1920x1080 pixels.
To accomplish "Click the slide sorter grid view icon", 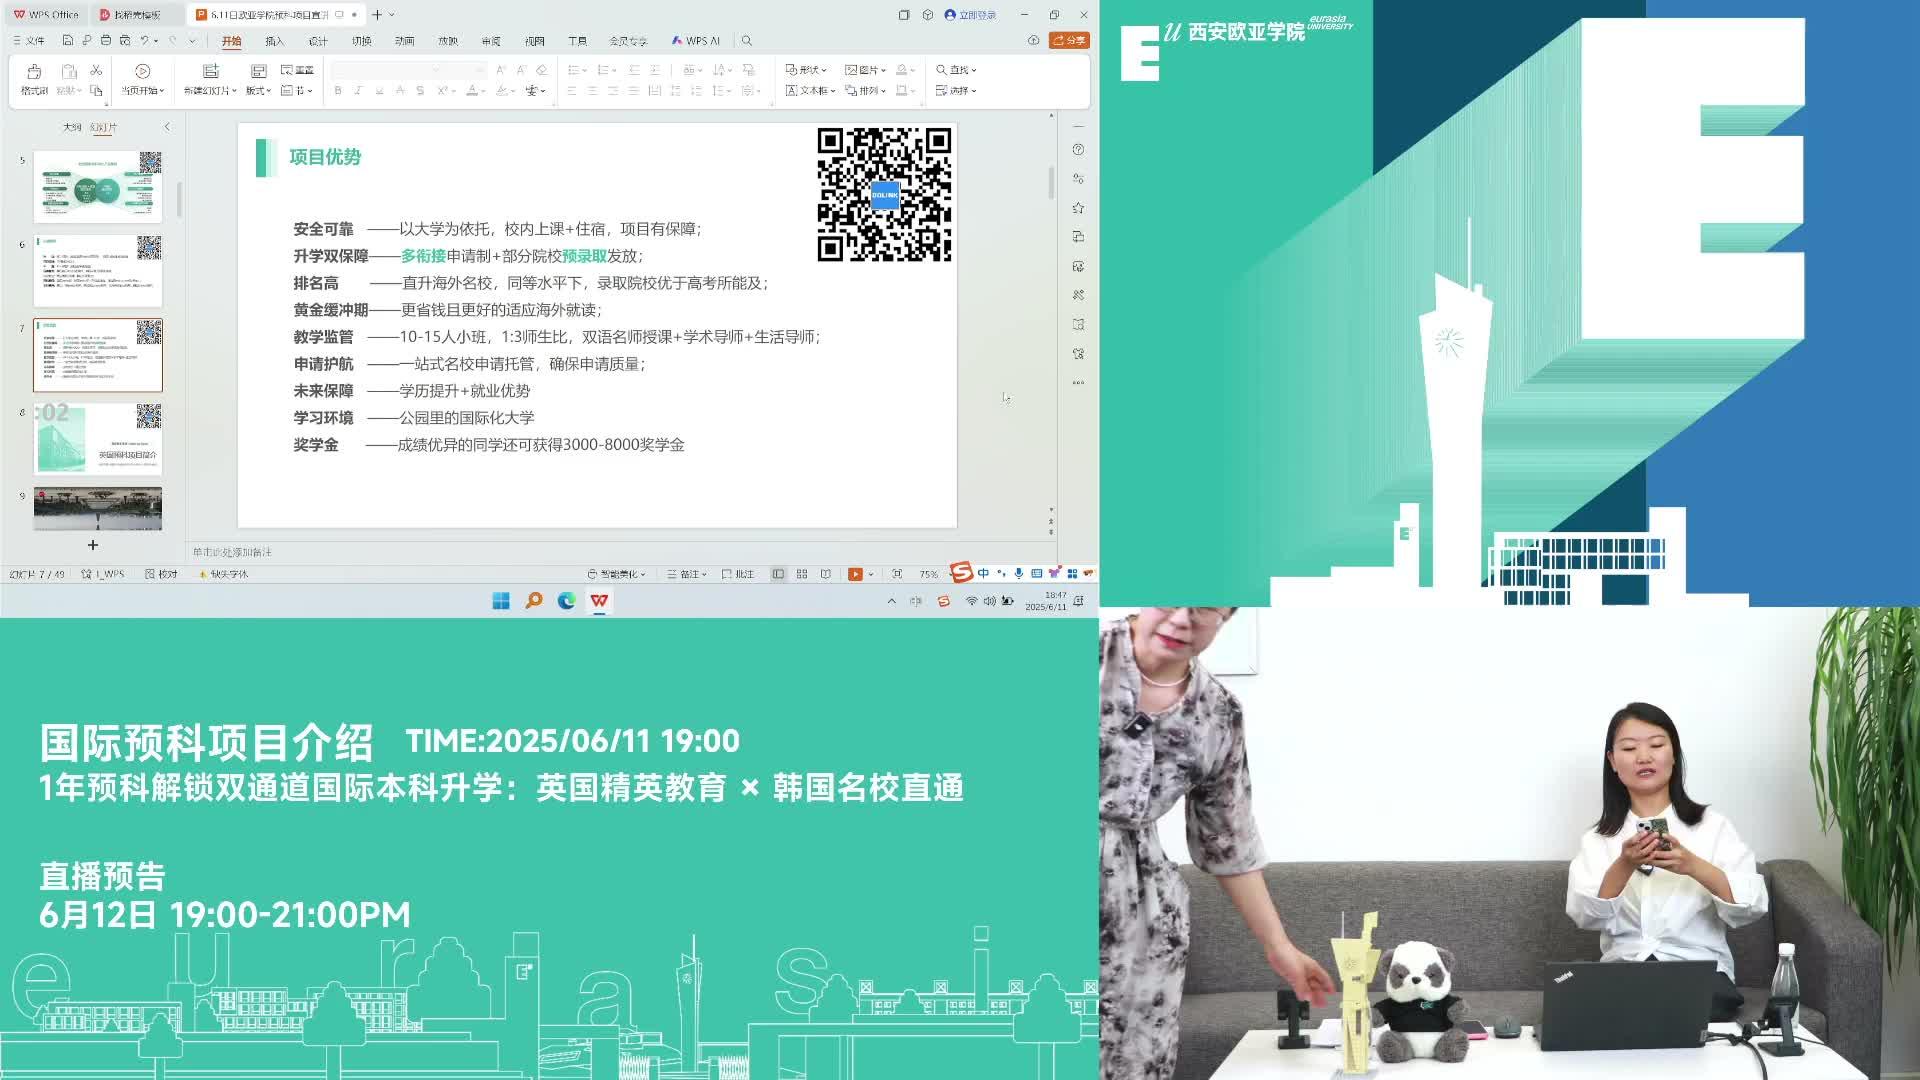I will pyautogui.click(x=802, y=574).
